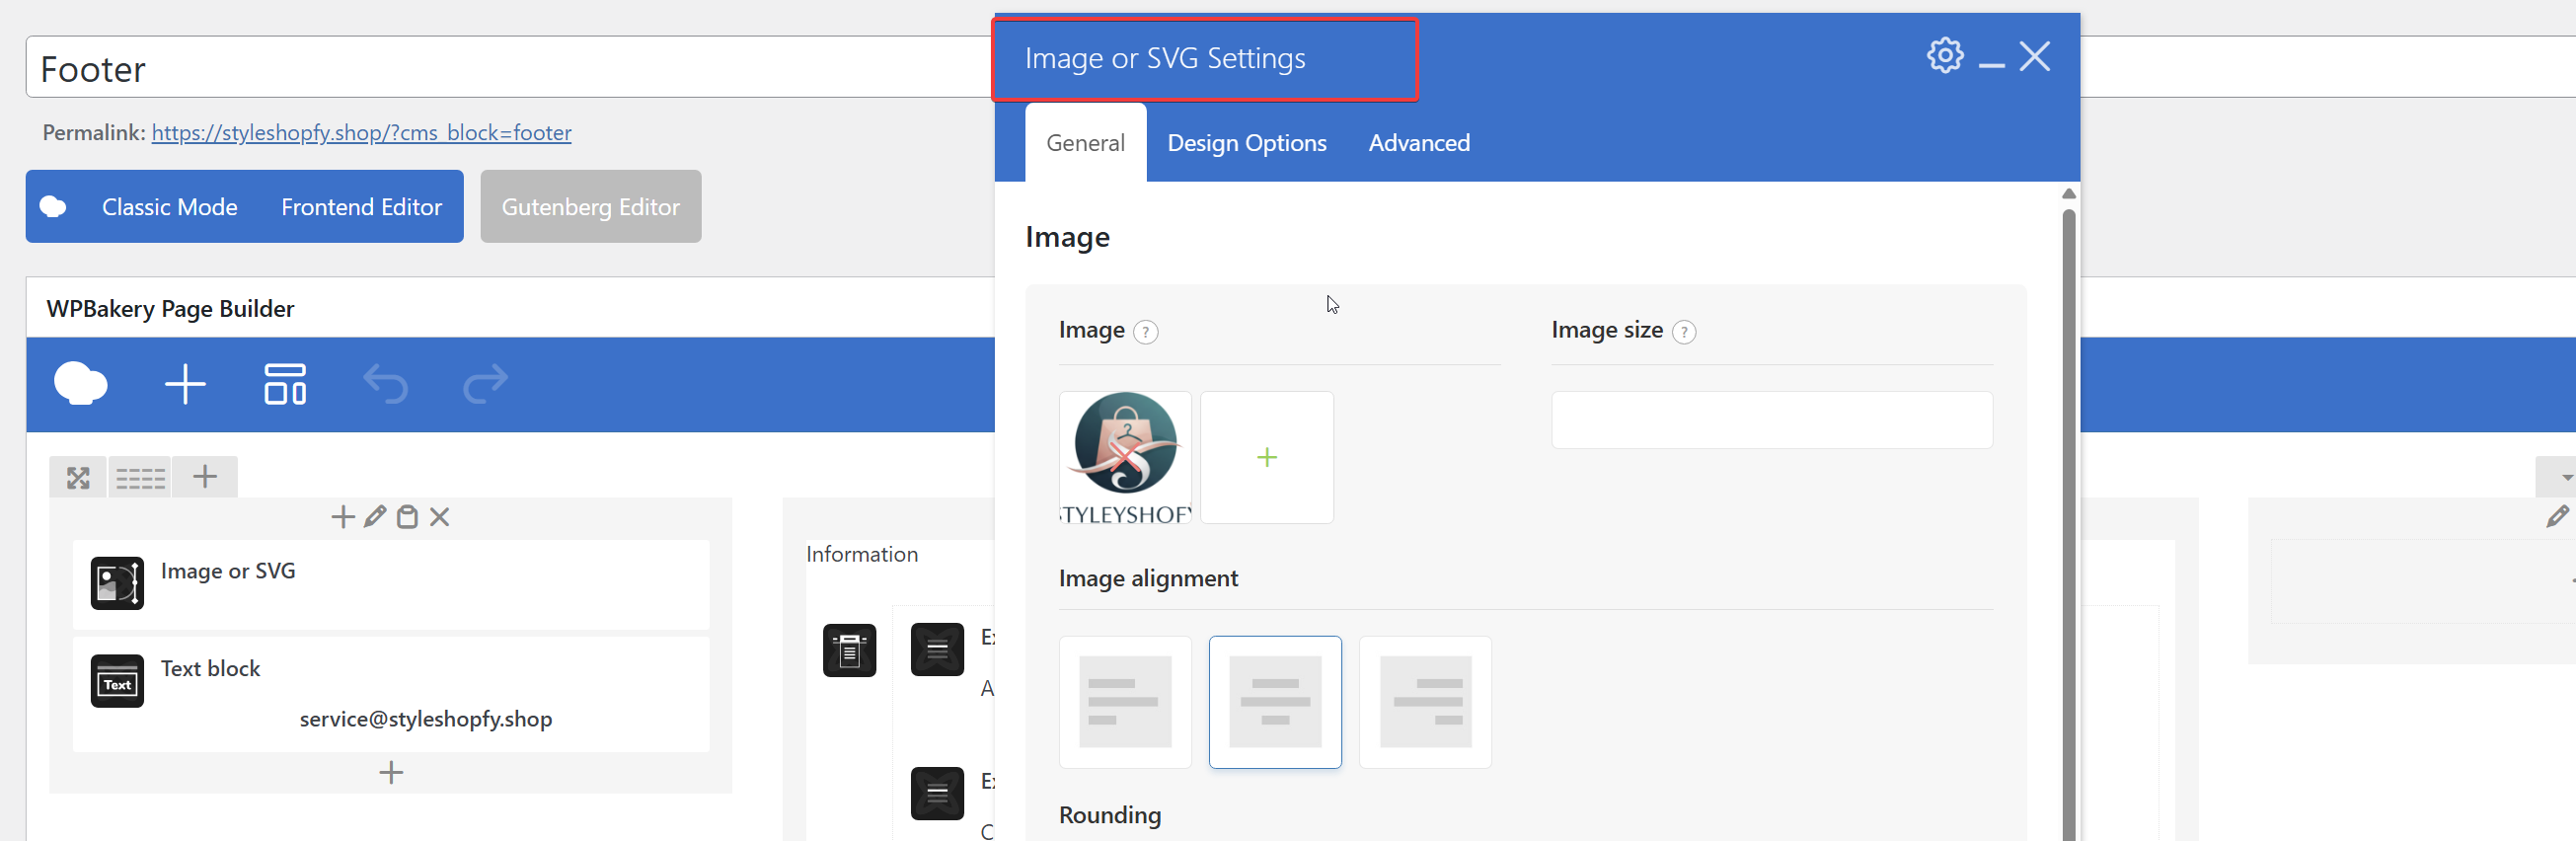Click the Image size input field
The height and width of the screenshot is (841, 2576).
[x=1771, y=420]
